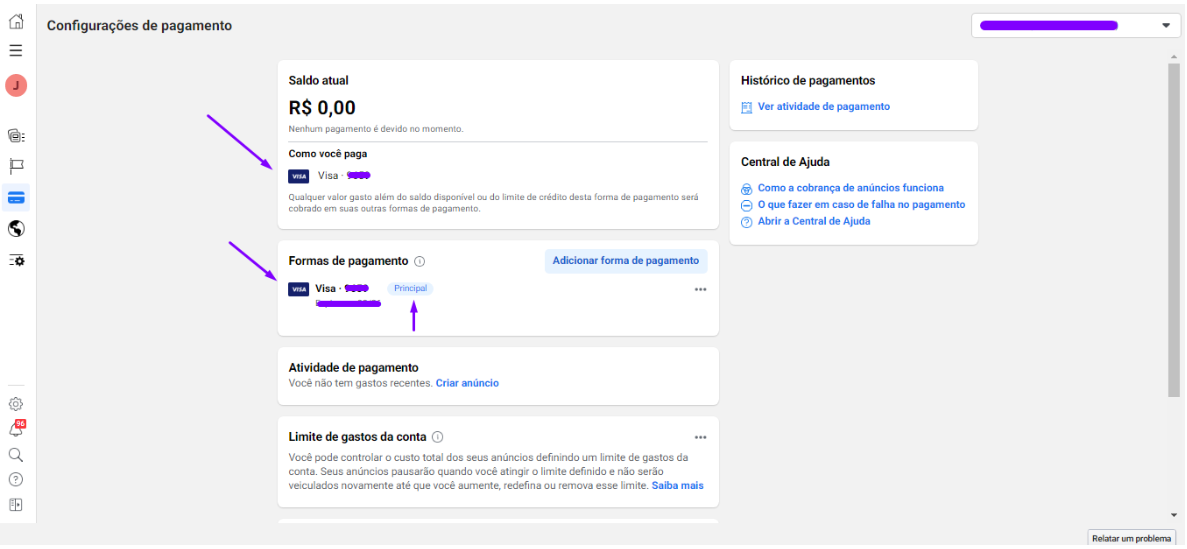Click Configurações de pagamento page title

139,26
